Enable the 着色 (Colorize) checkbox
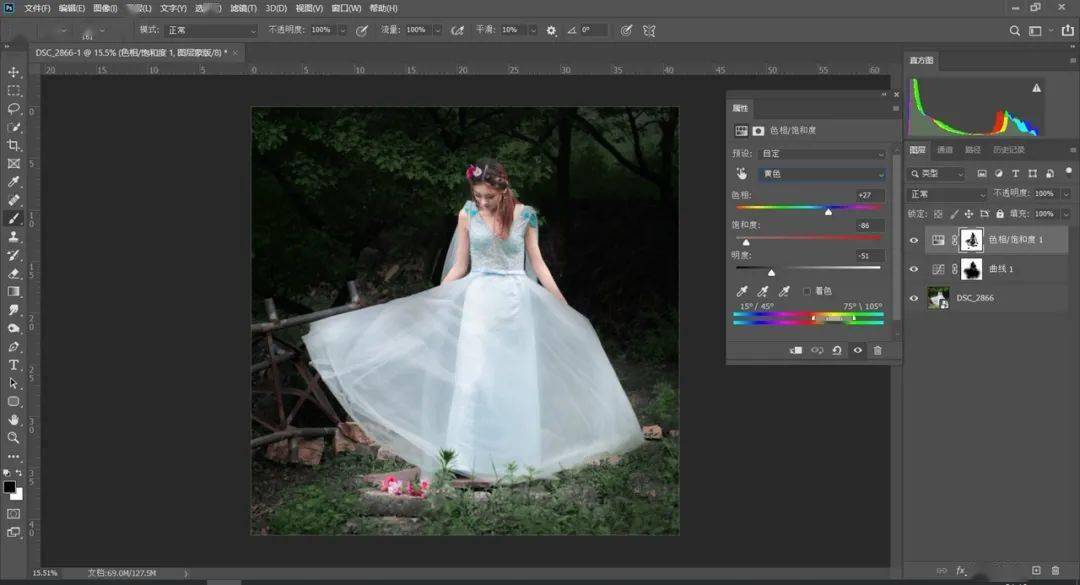Screen dimensions: 1080x585 click(x=806, y=292)
